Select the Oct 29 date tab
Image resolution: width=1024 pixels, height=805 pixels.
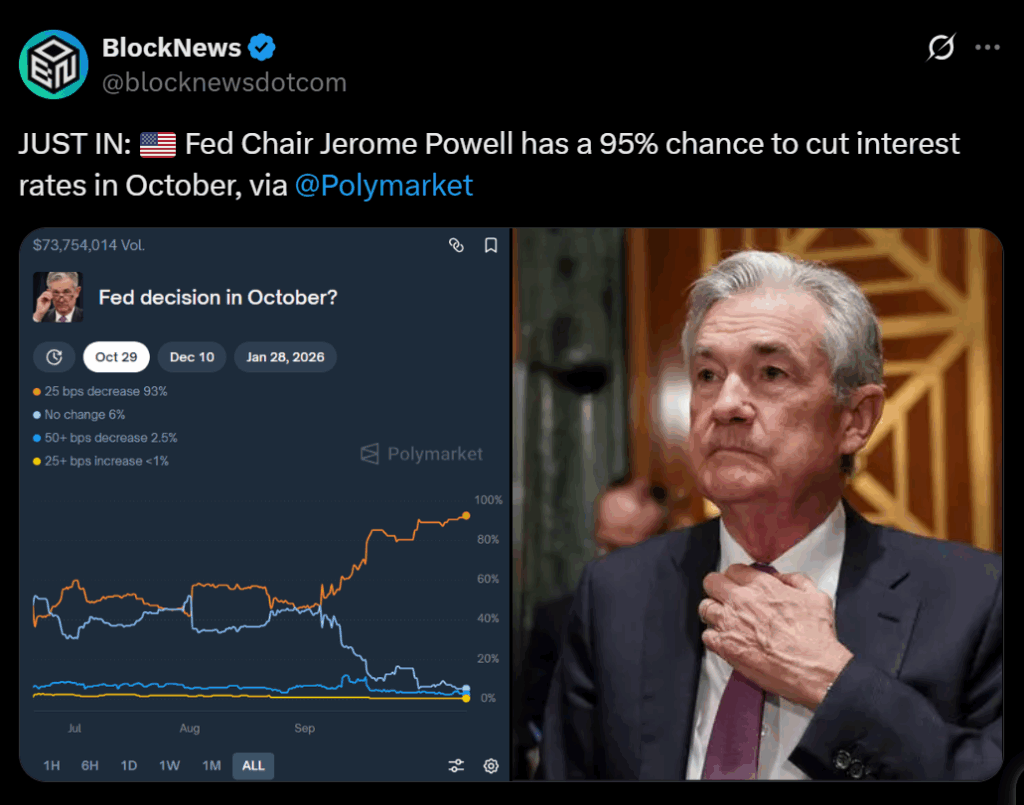116,357
